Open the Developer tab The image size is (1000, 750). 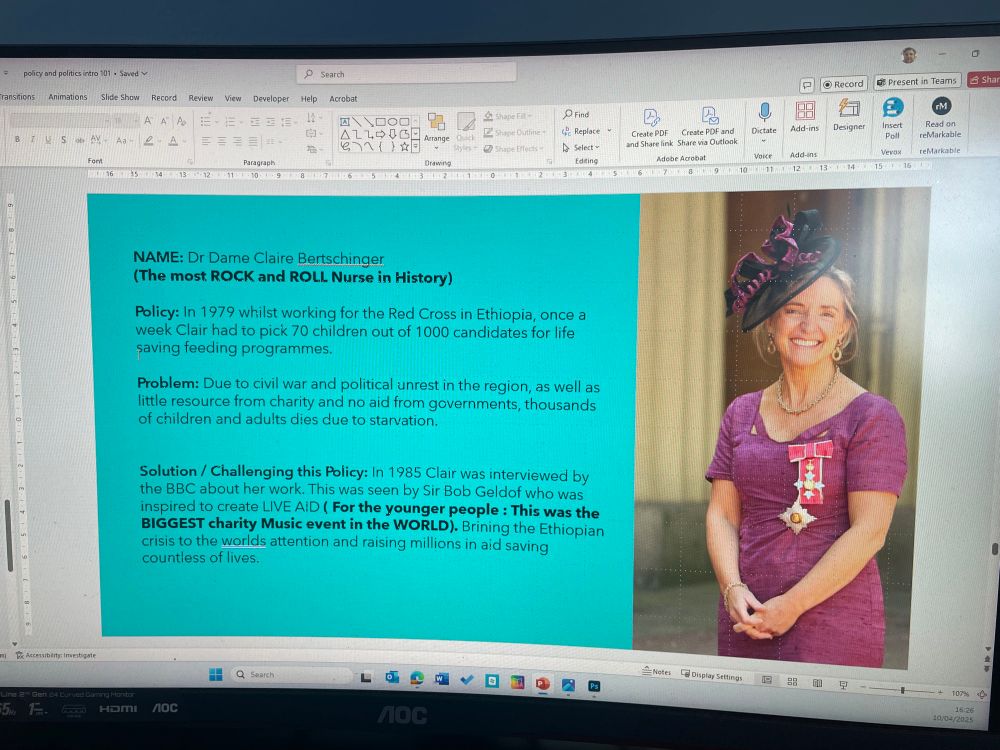pyautogui.click(x=271, y=99)
